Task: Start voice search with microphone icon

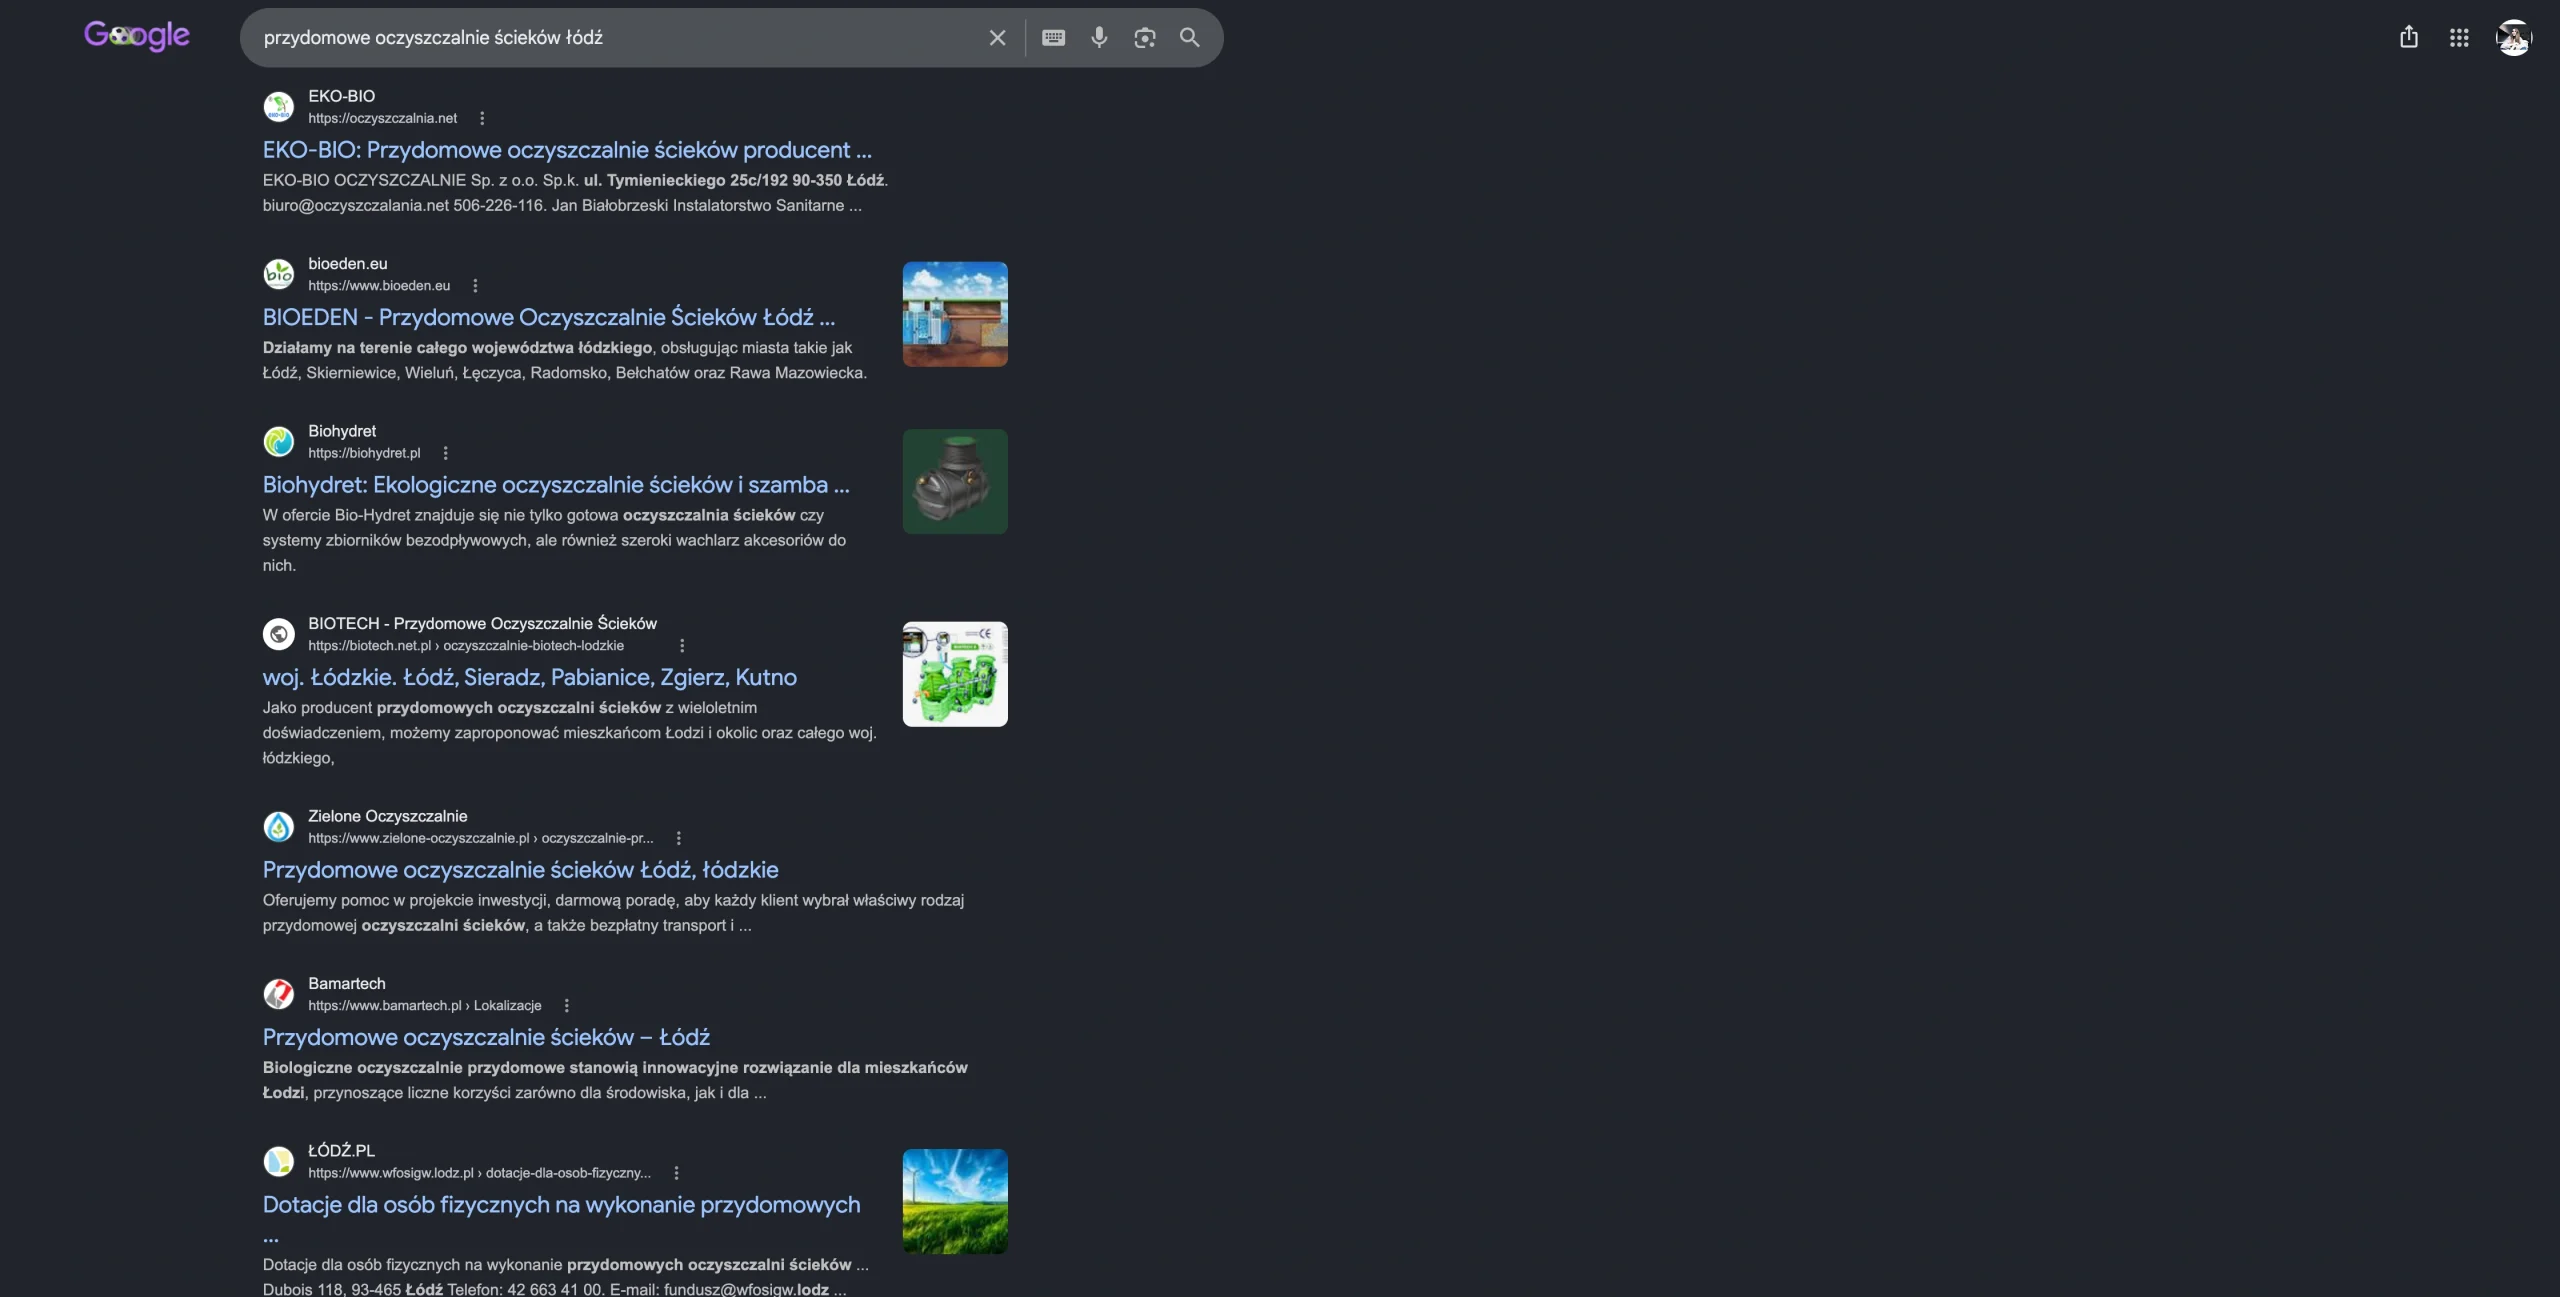Action: click(x=1099, y=38)
